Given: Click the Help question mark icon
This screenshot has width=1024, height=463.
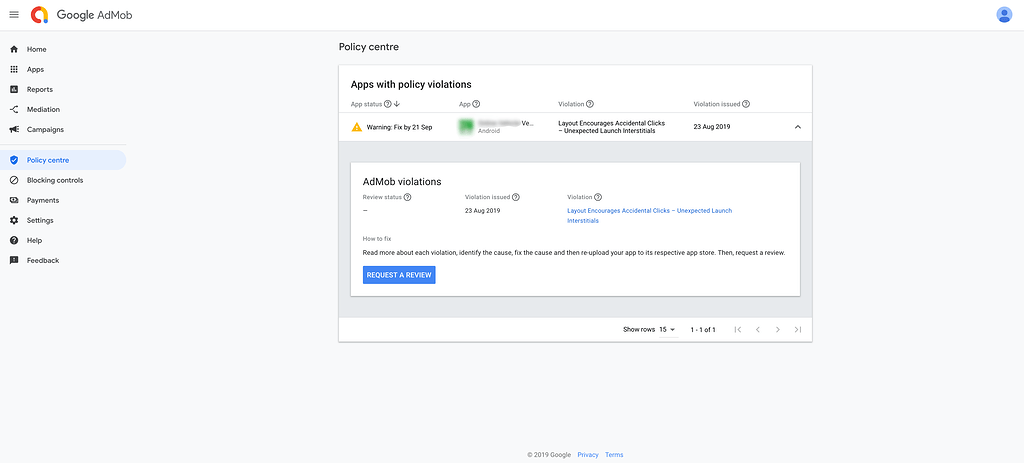Looking at the screenshot, I should point(14,240).
